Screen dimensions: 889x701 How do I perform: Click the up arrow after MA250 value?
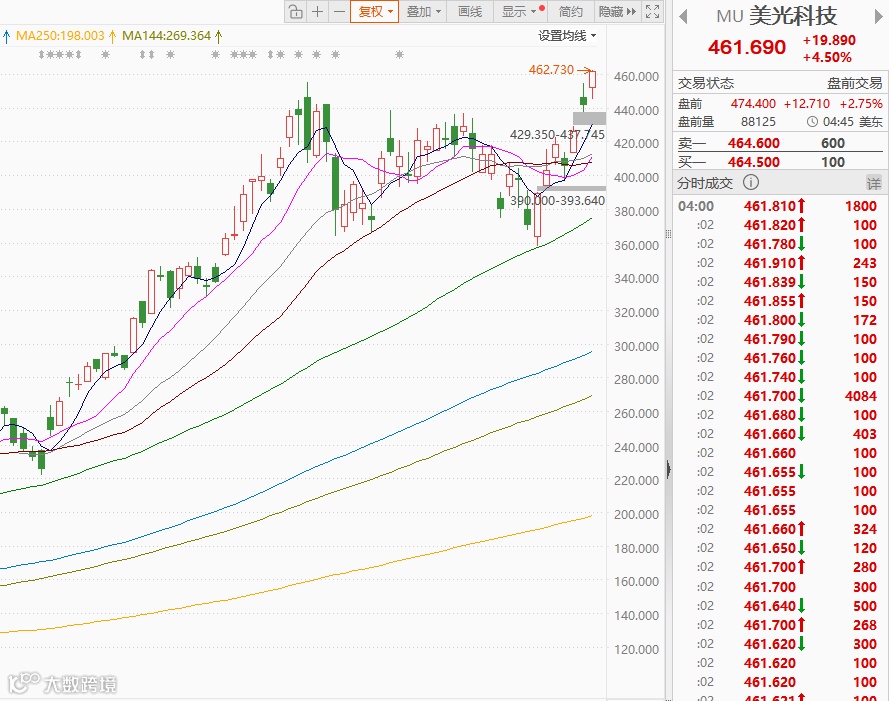[112, 36]
